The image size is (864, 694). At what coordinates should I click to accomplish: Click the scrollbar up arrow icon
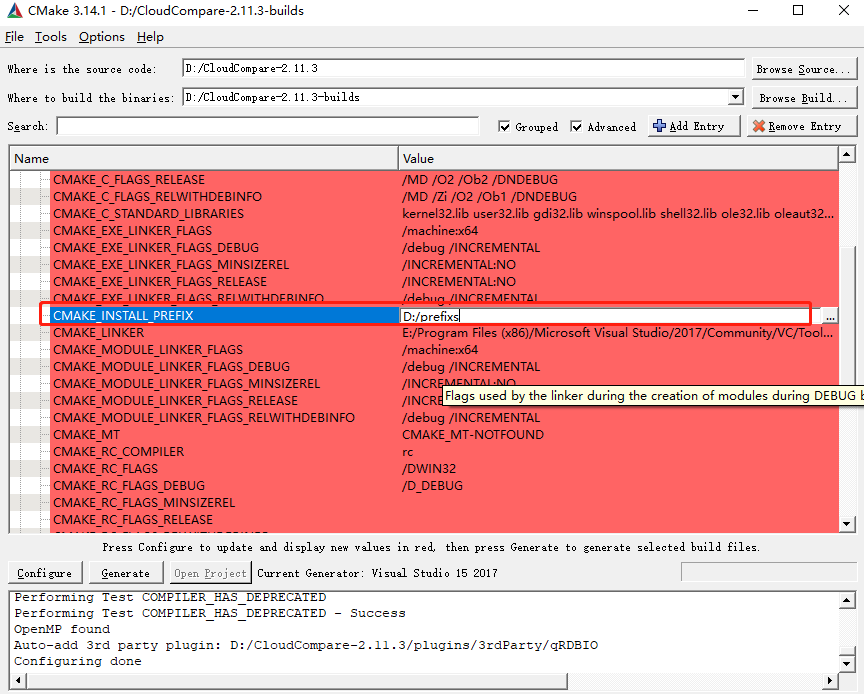(848, 154)
